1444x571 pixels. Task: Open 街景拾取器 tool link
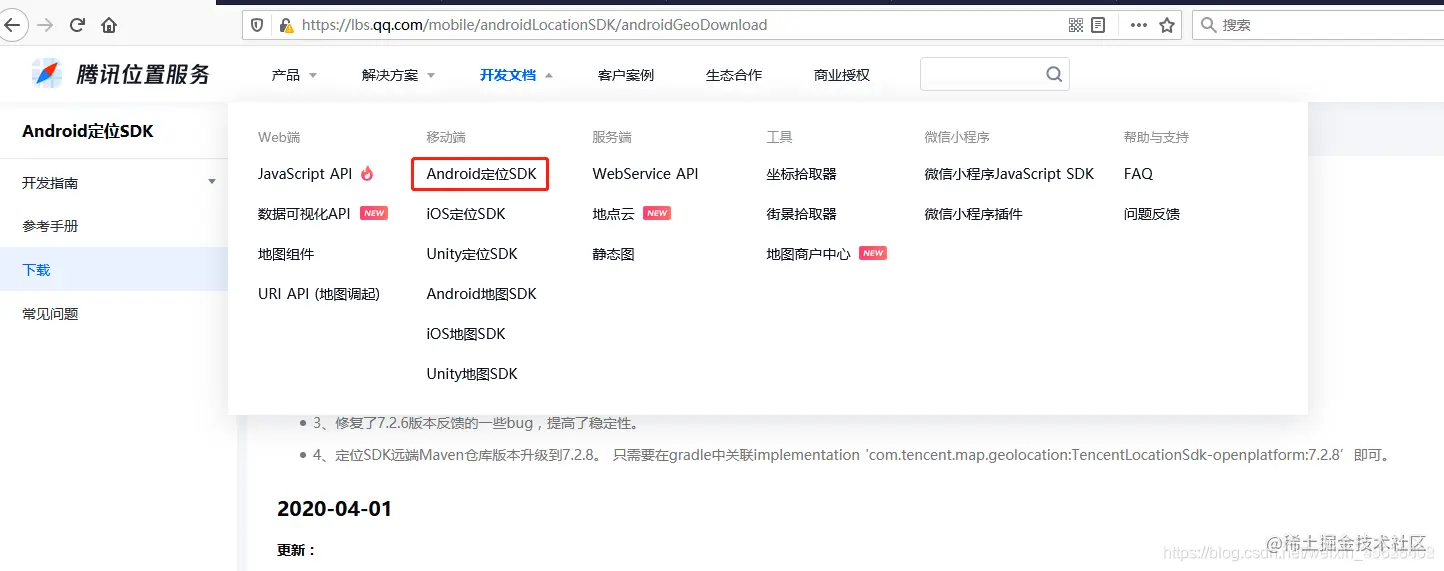pos(801,214)
